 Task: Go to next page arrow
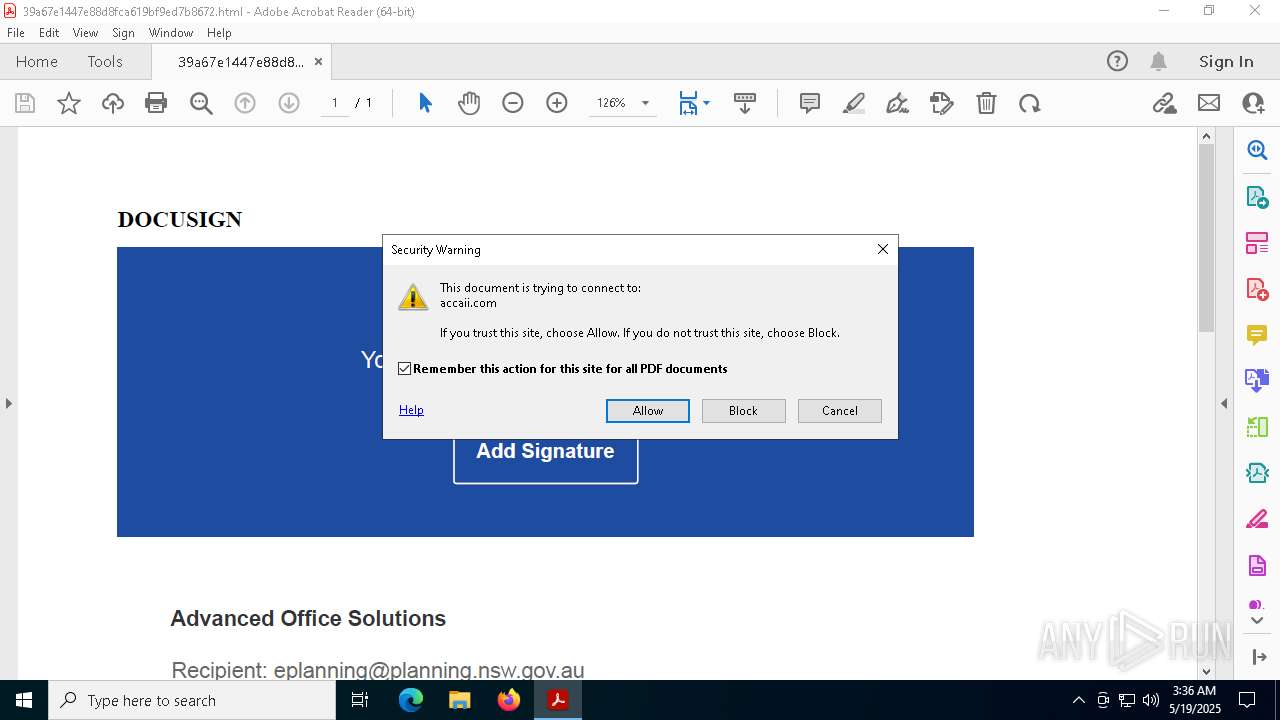pos(289,103)
